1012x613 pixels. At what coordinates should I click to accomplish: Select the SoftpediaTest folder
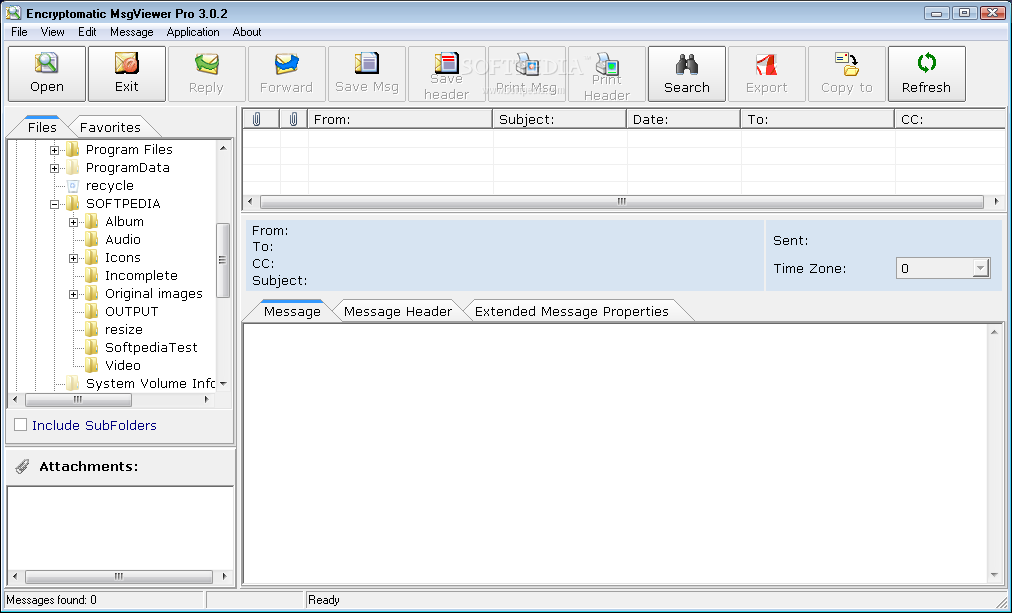[x=151, y=347]
